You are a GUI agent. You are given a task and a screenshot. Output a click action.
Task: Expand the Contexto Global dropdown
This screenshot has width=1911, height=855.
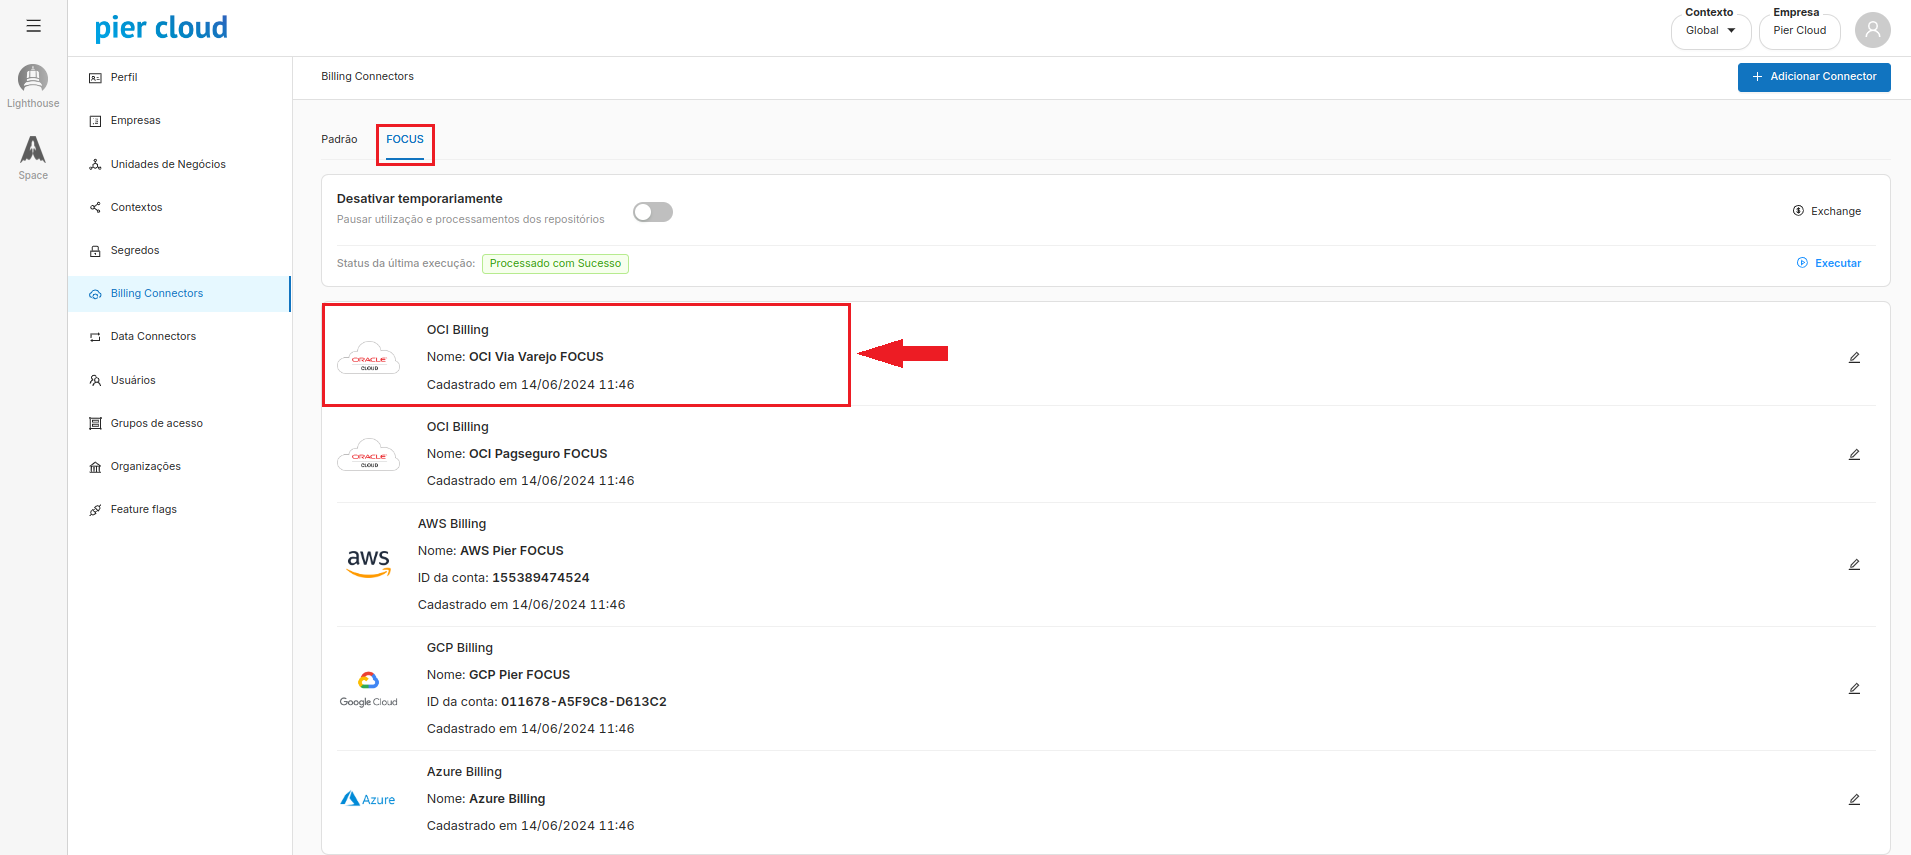click(1710, 31)
